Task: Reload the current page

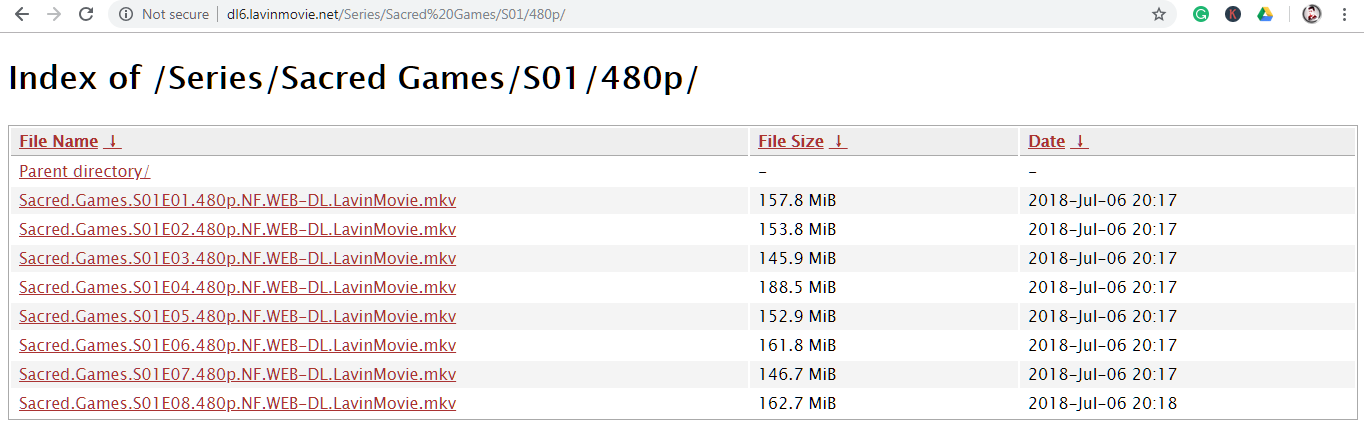Action: tap(86, 14)
